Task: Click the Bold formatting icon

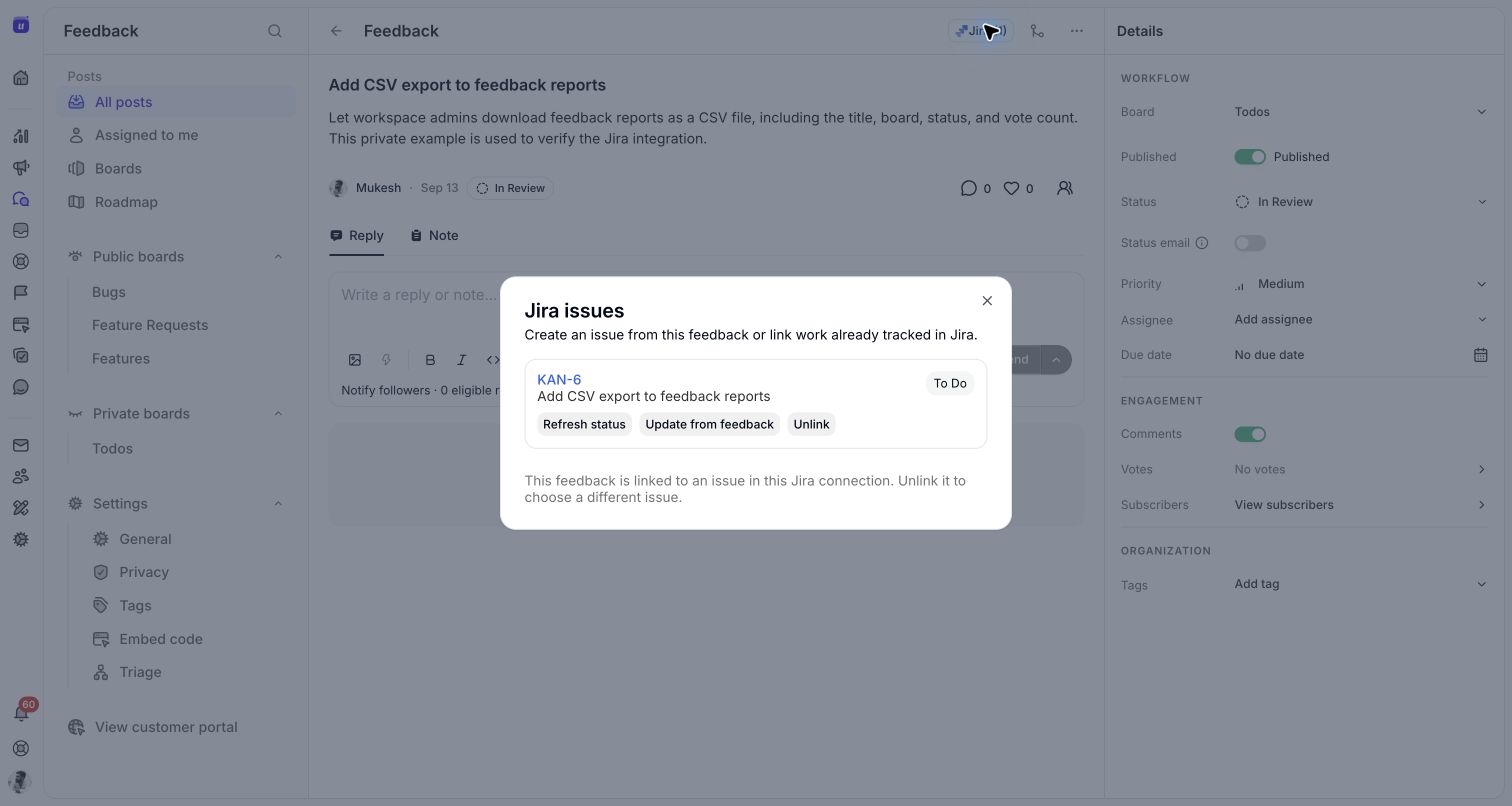Action: point(430,360)
